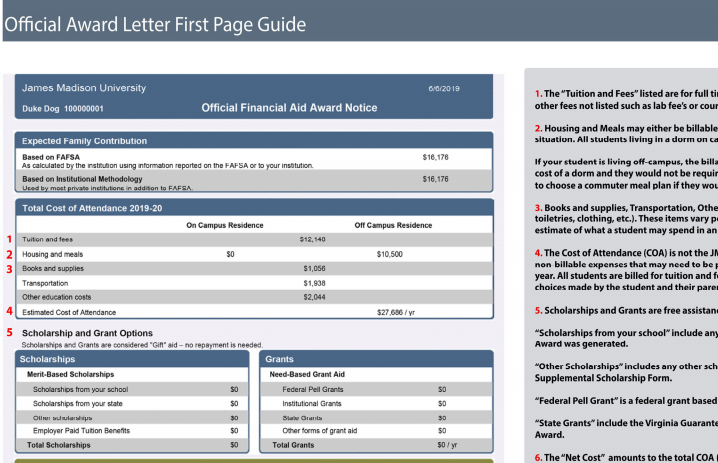Select 'Scholarships from your school' row
Screen dimensions: 718x463
tap(132, 389)
